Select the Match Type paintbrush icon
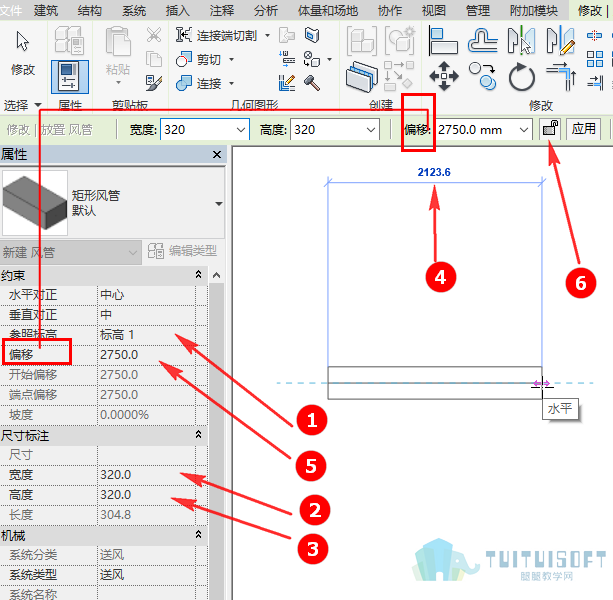 tap(154, 83)
